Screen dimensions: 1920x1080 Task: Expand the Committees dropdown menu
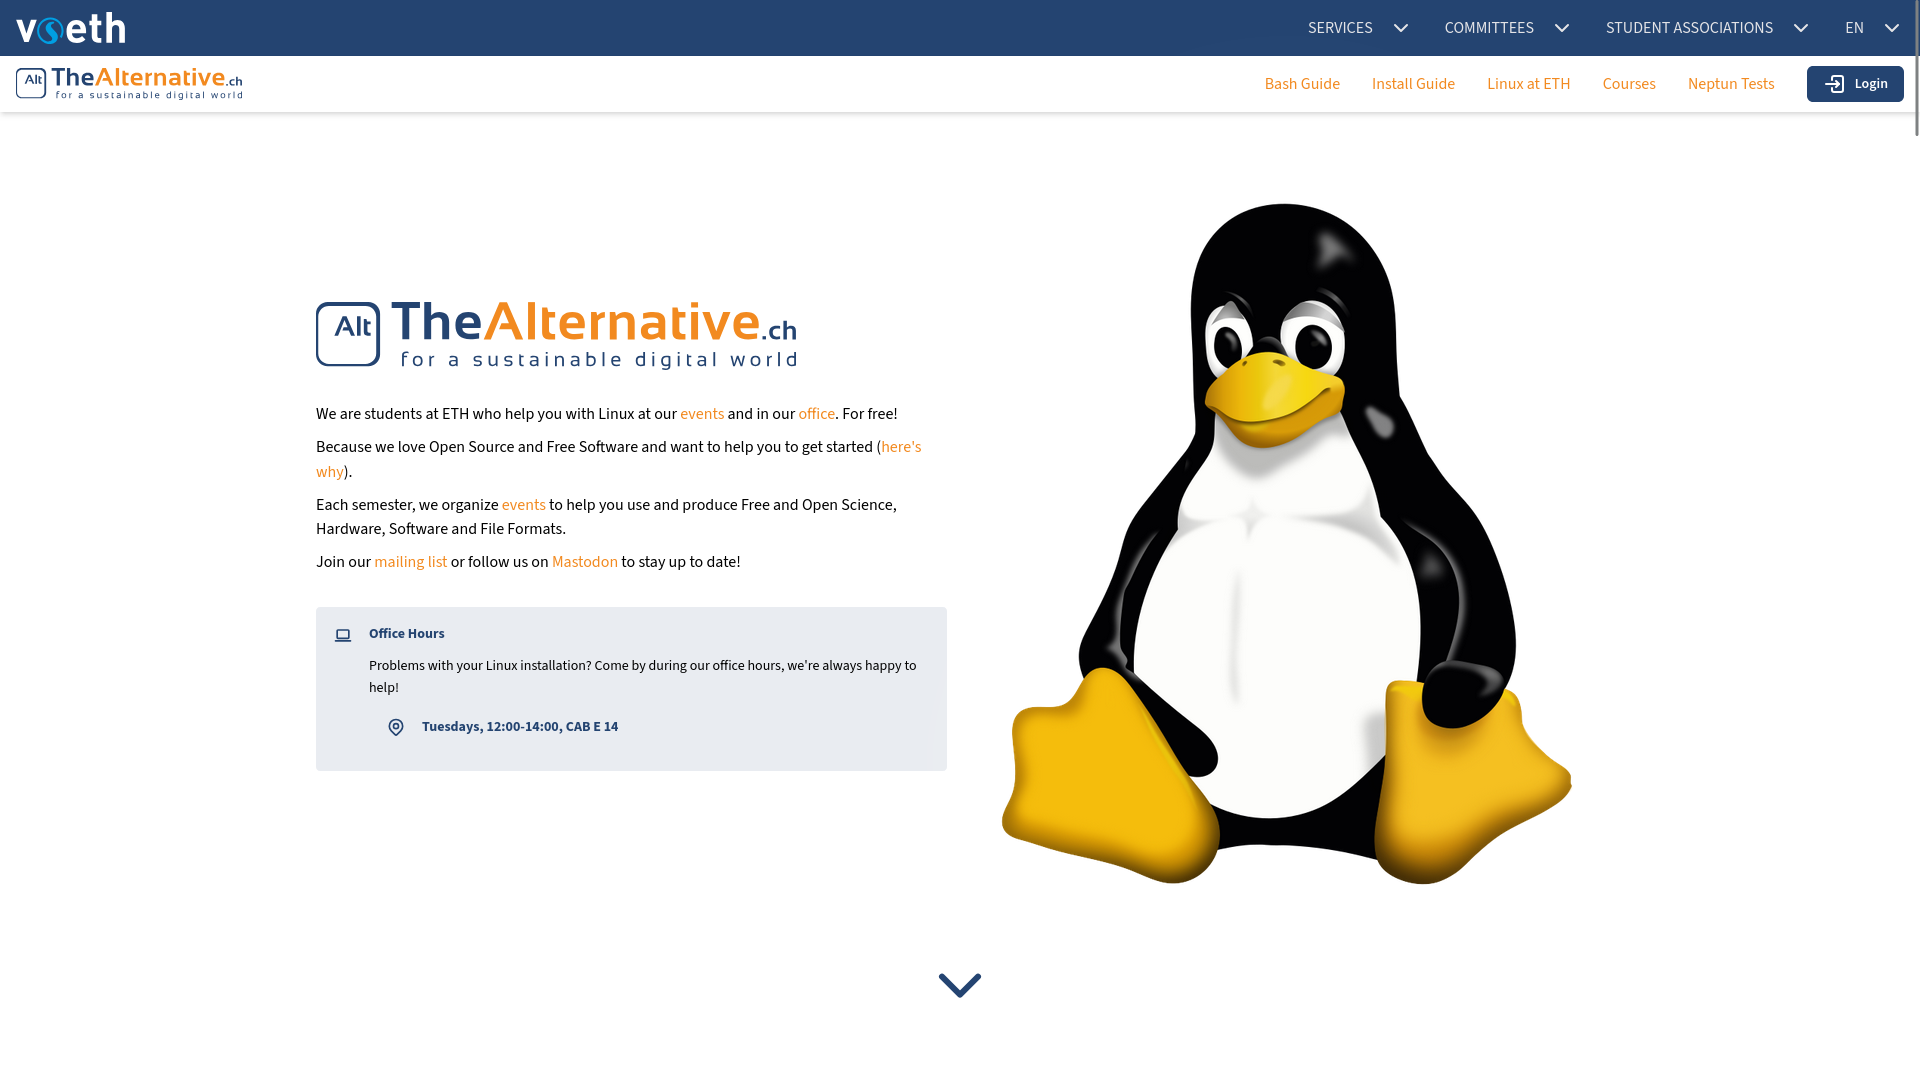tap(1506, 28)
